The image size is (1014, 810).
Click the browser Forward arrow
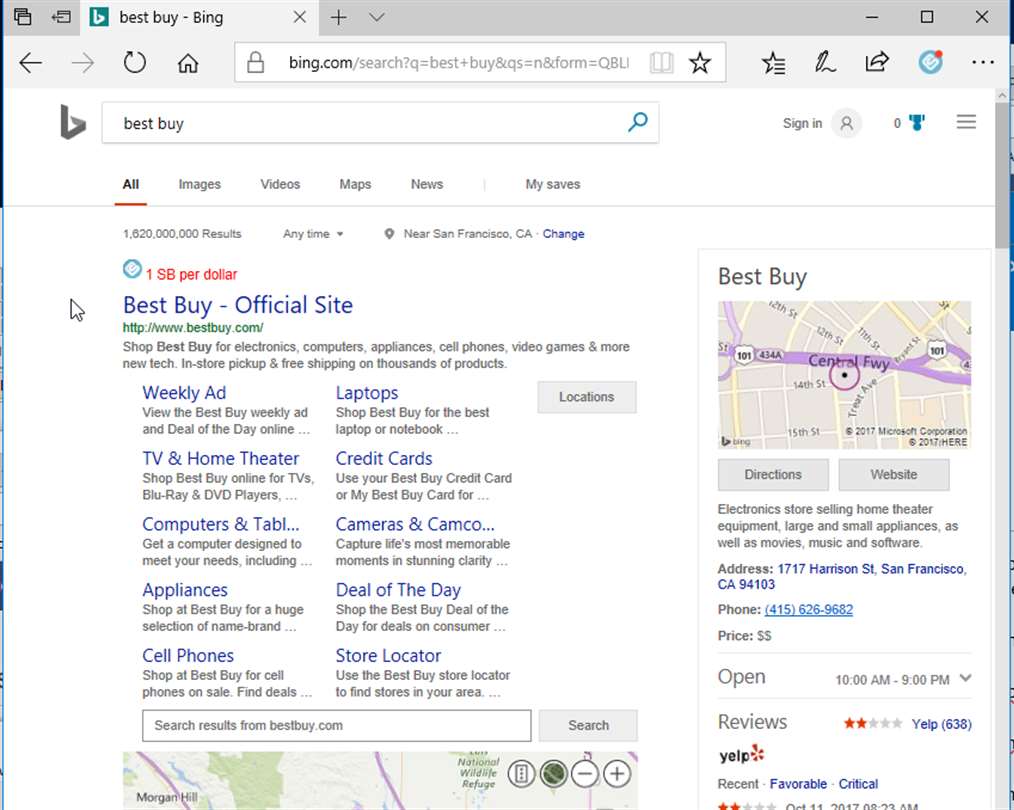pyautogui.click(x=83, y=63)
